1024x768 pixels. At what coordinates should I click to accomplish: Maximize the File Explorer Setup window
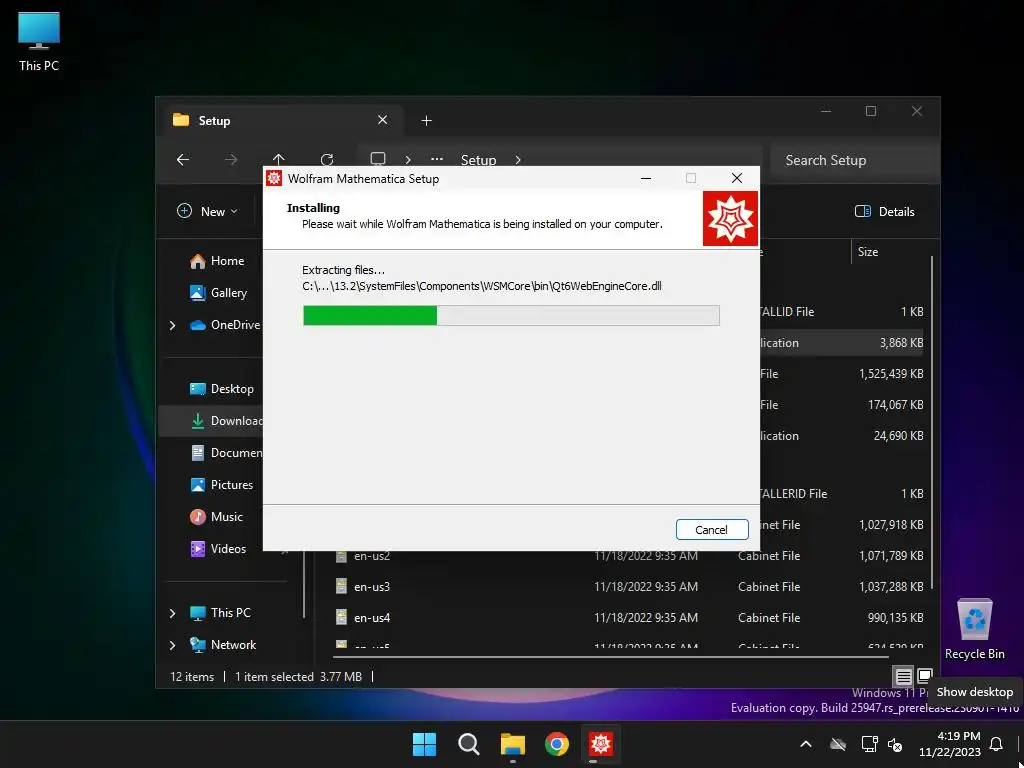click(x=871, y=112)
